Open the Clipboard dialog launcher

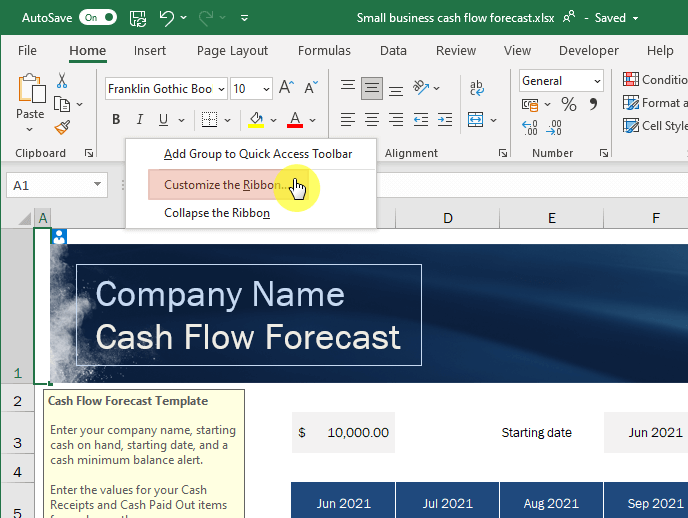click(x=89, y=153)
